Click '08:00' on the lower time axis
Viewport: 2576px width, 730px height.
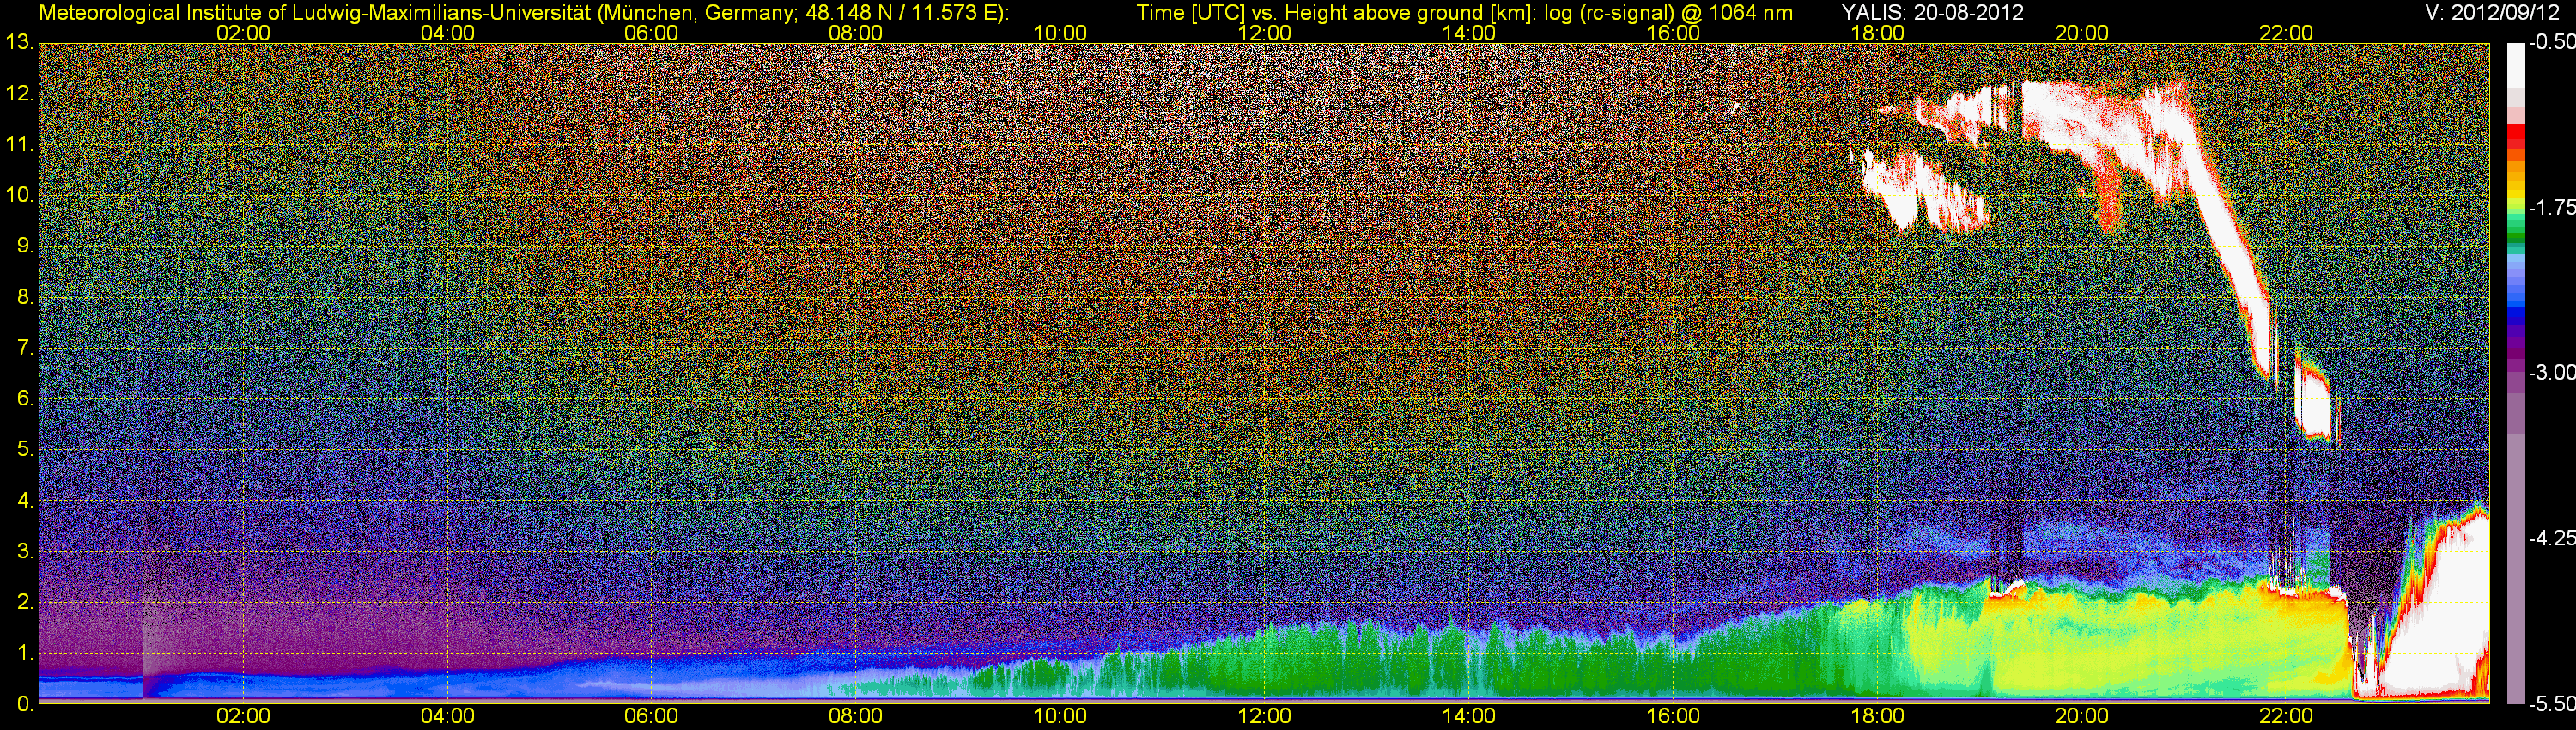coord(856,716)
